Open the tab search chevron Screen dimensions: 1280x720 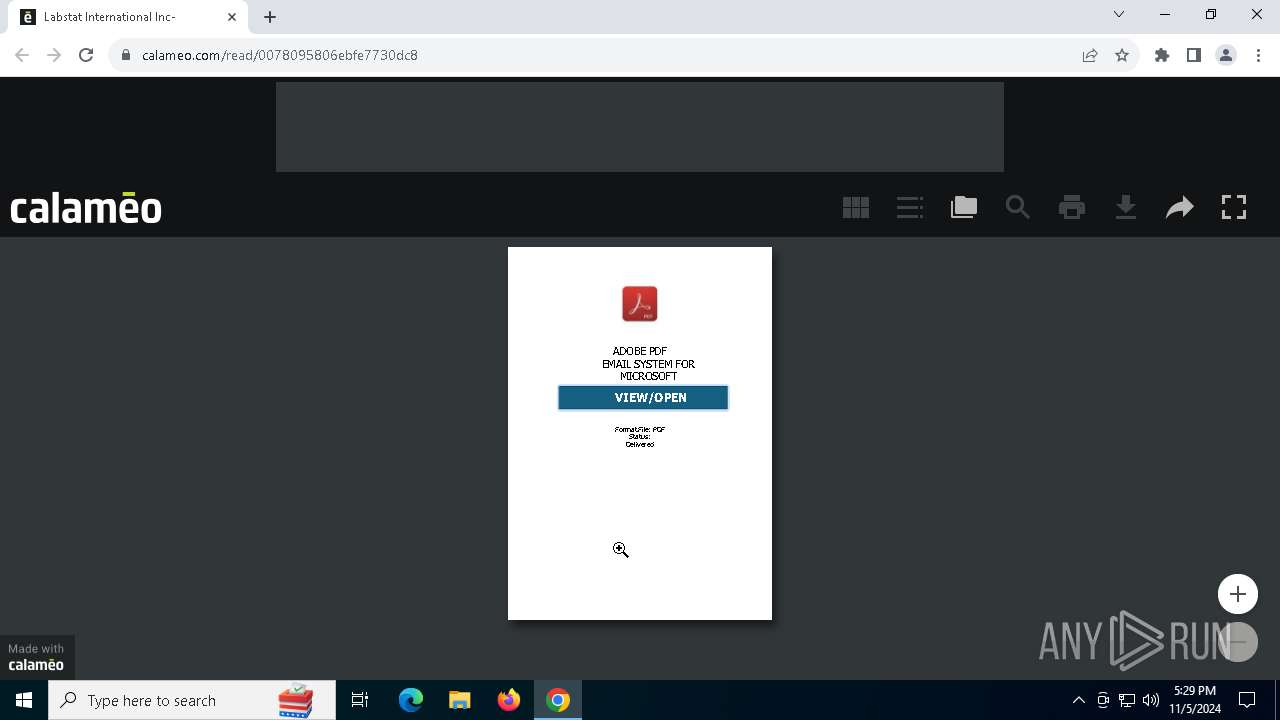click(1119, 15)
